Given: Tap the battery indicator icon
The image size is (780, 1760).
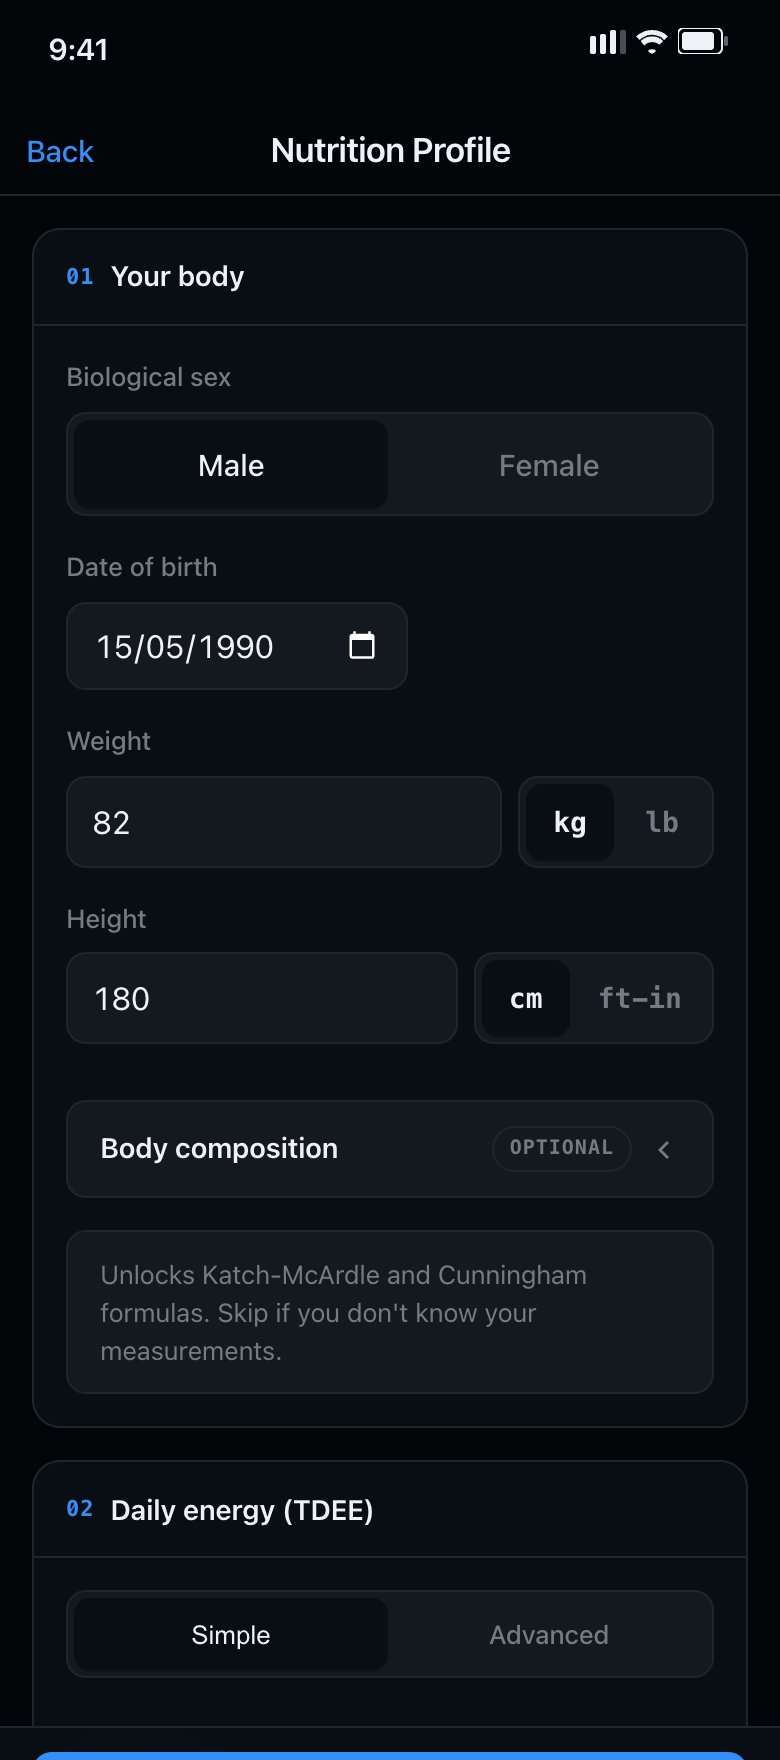Looking at the screenshot, I should point(702,42).
